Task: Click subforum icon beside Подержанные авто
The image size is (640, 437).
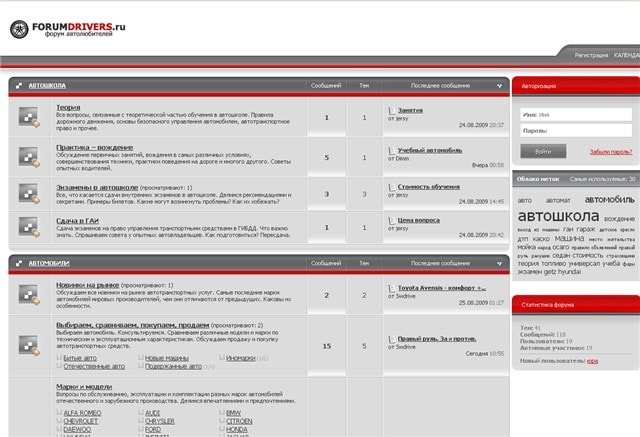Action: click(141, 366)
